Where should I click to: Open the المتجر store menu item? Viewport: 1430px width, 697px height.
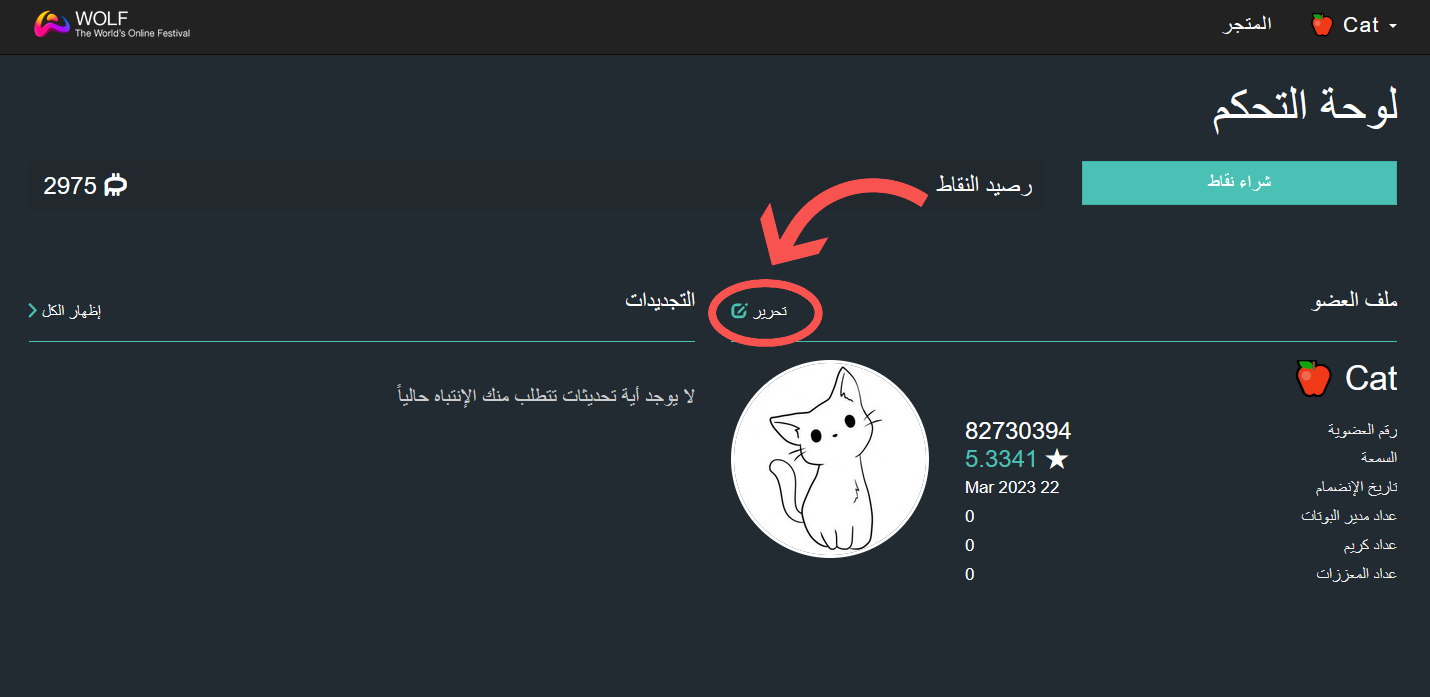pos(1247,24)
